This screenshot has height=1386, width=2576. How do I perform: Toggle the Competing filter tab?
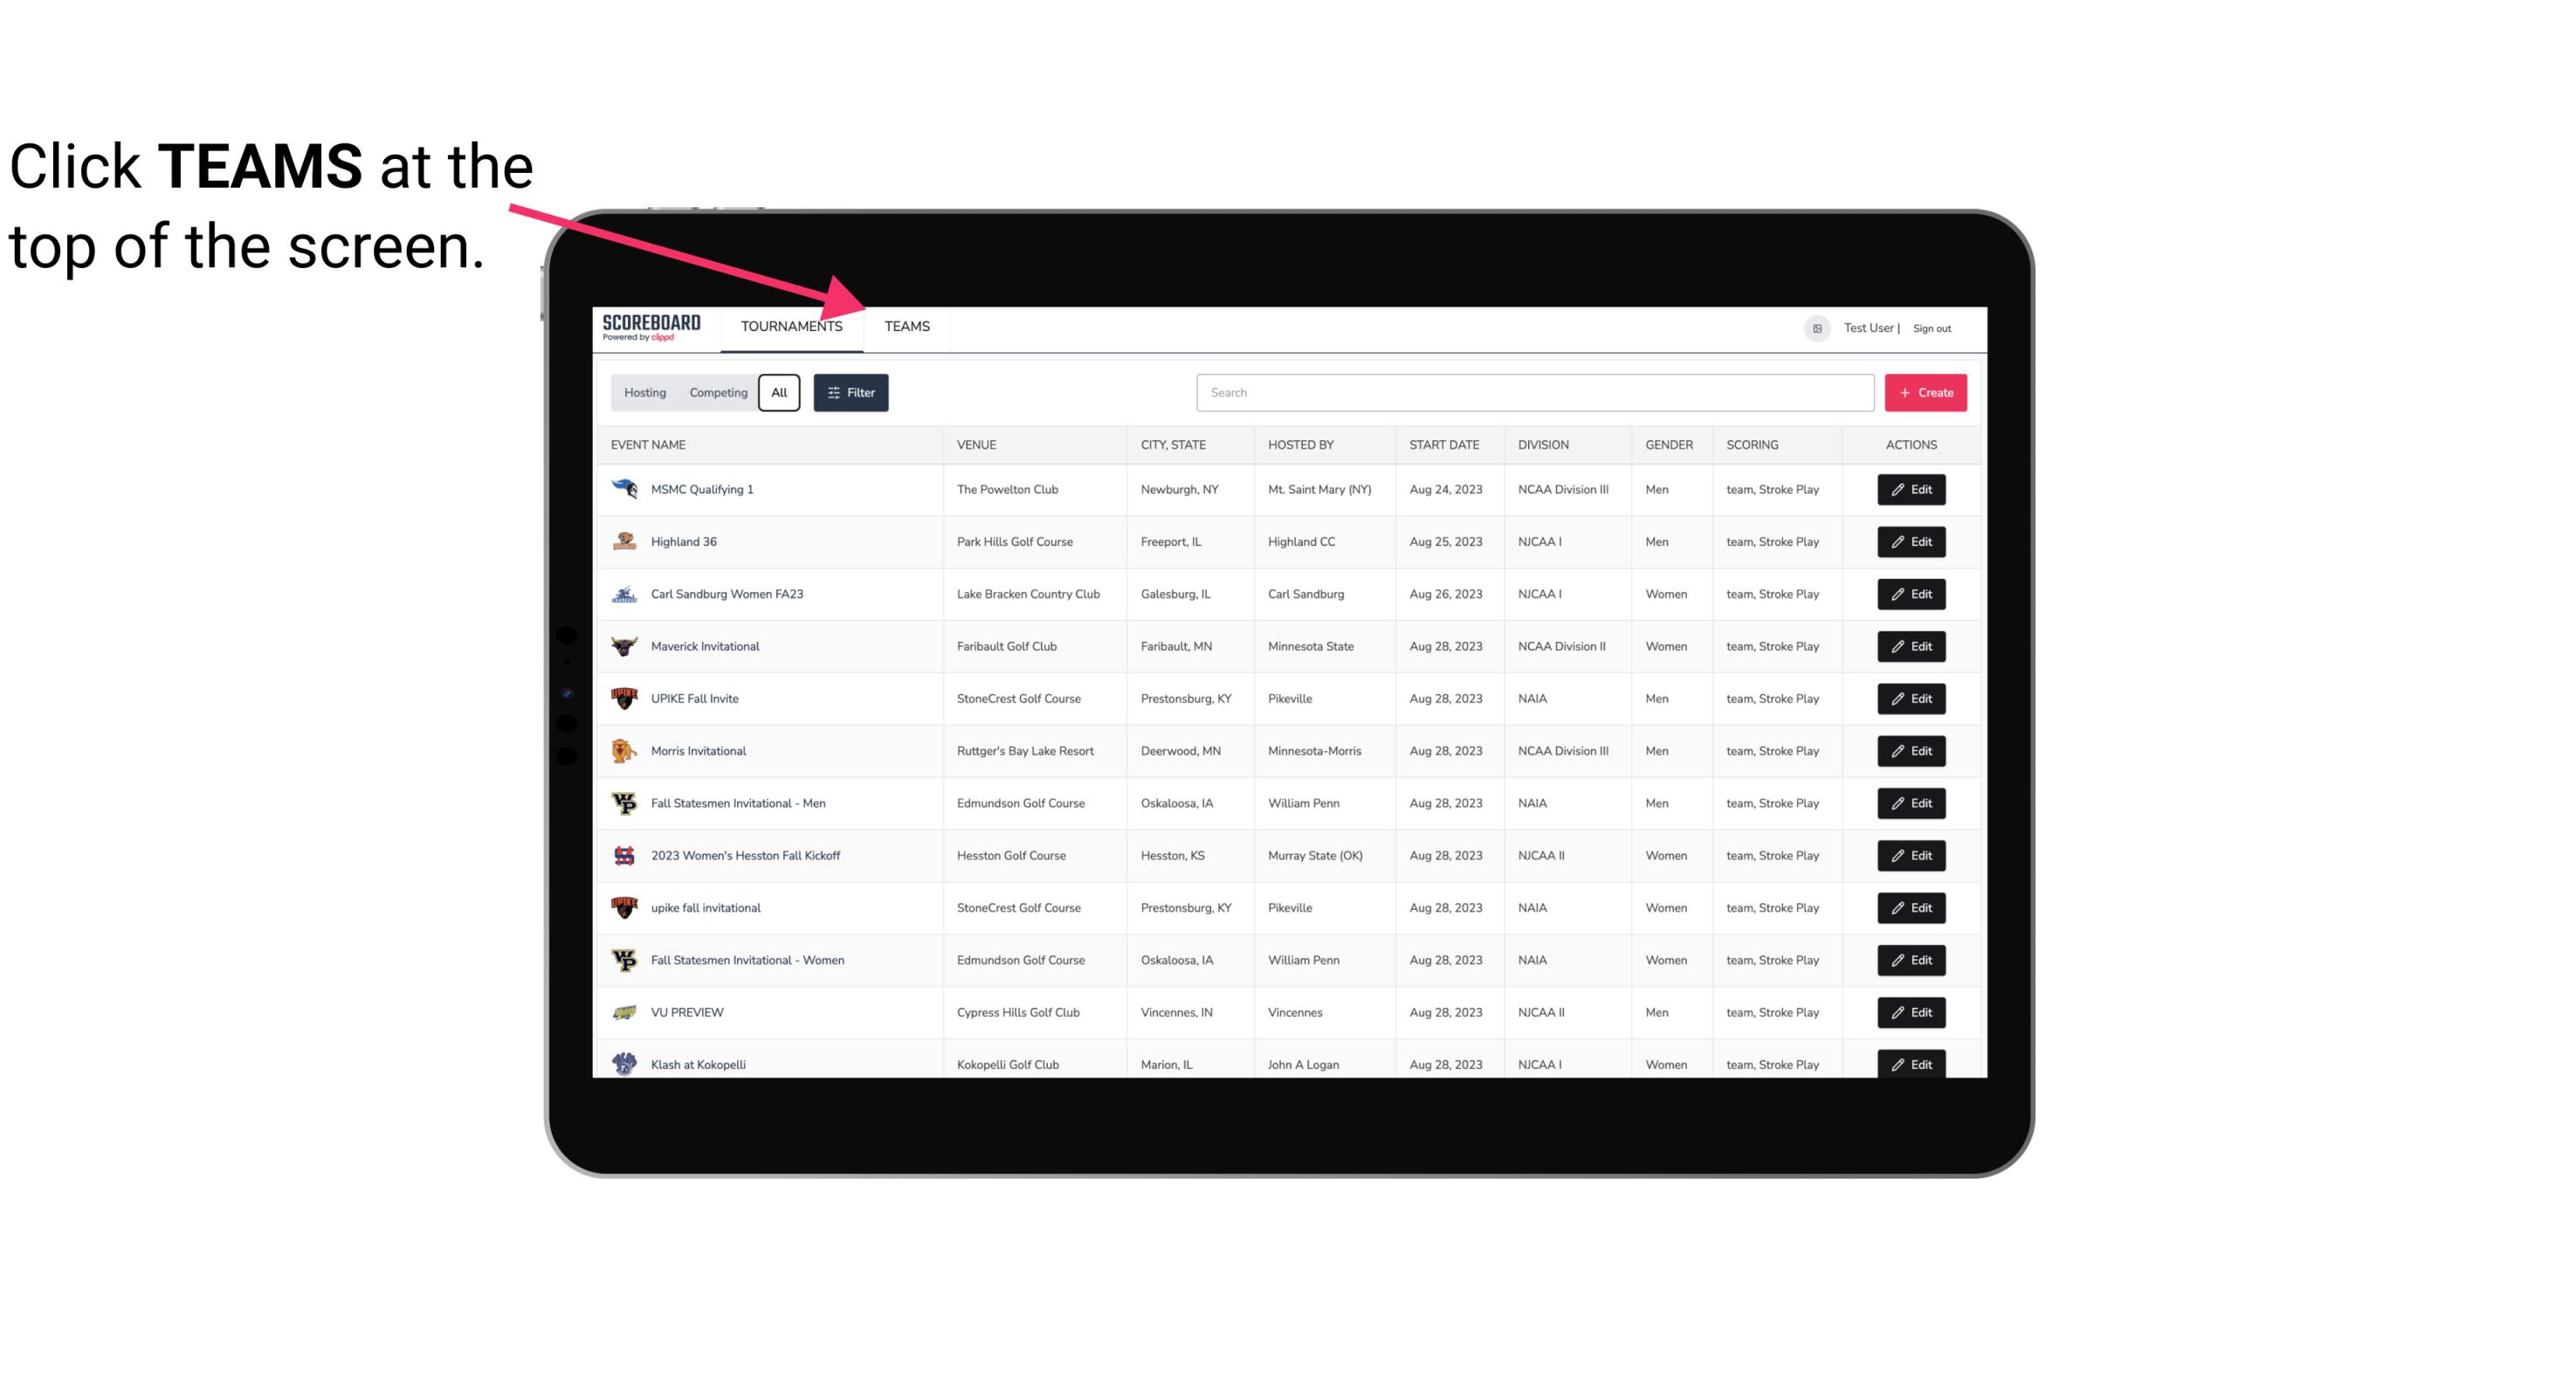717,393
